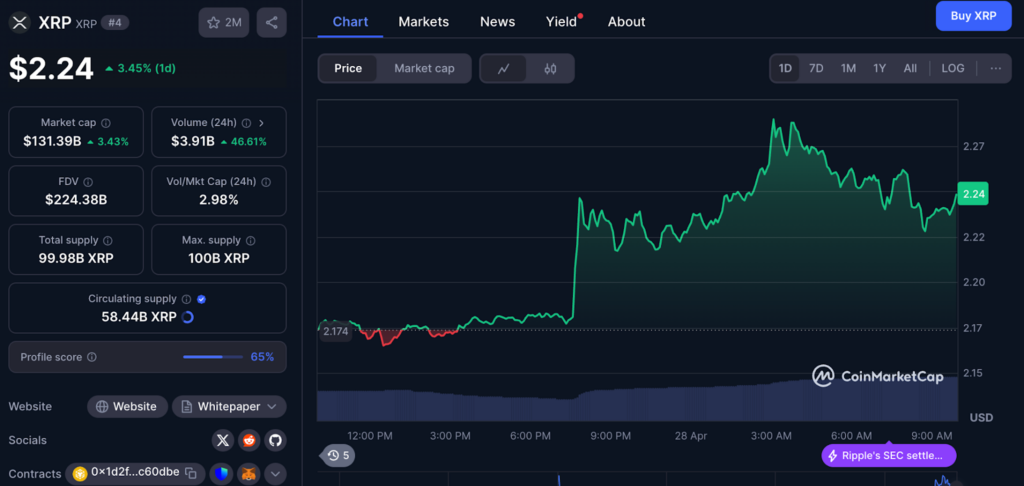
Task: Open XRP's X (Twitter) social link
Action: click(223, 440)
